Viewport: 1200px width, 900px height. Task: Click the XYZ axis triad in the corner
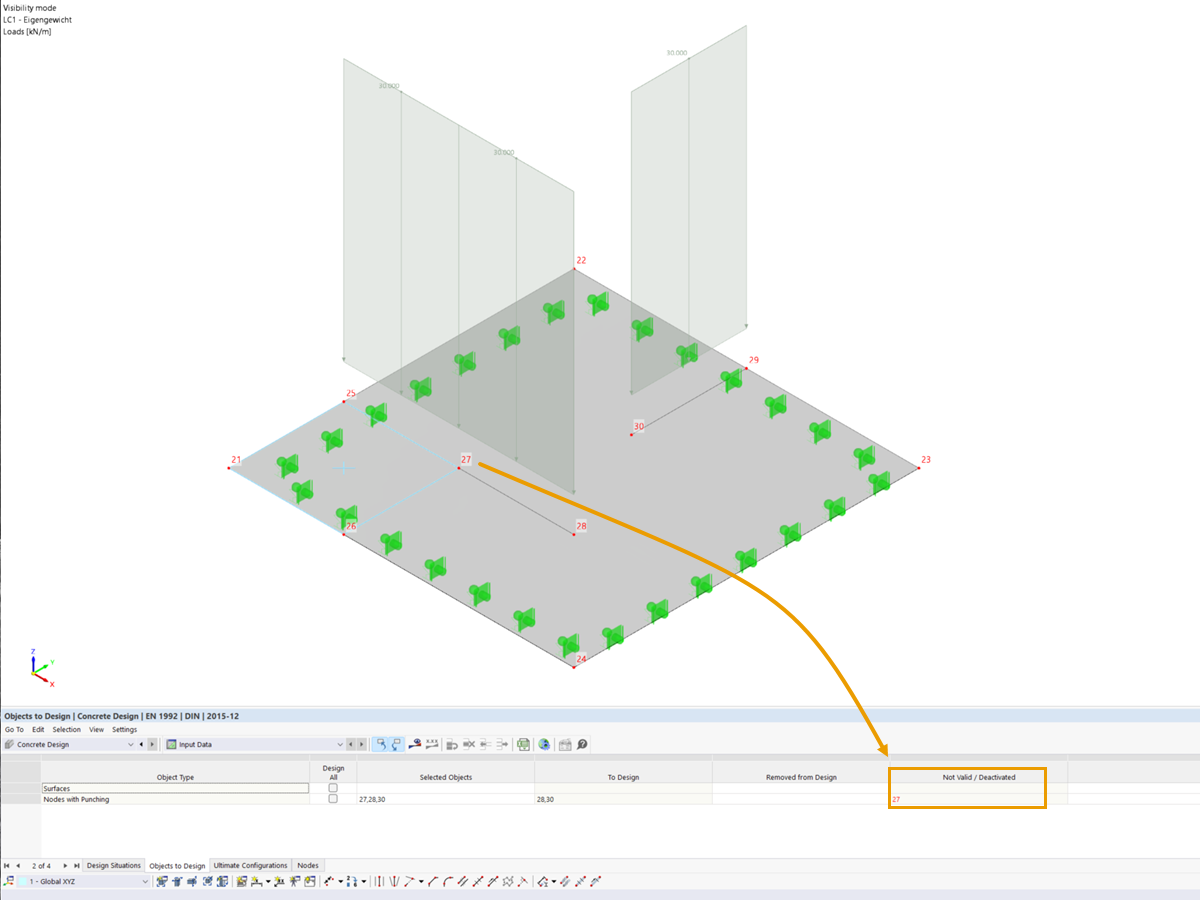point(42,670)
